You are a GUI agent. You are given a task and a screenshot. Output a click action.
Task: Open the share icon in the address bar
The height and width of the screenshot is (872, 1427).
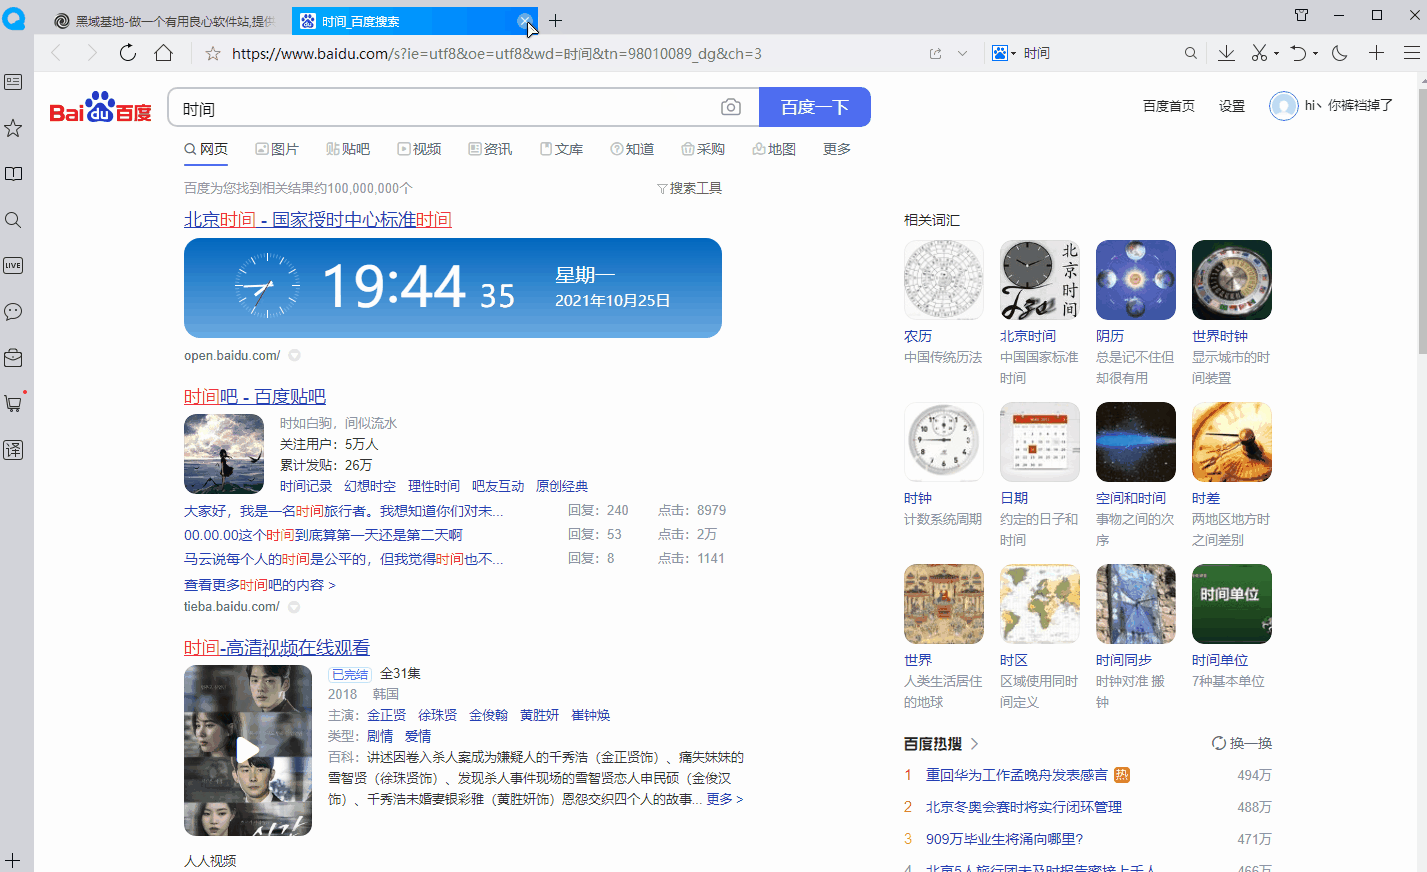click(x=936, y=54)
